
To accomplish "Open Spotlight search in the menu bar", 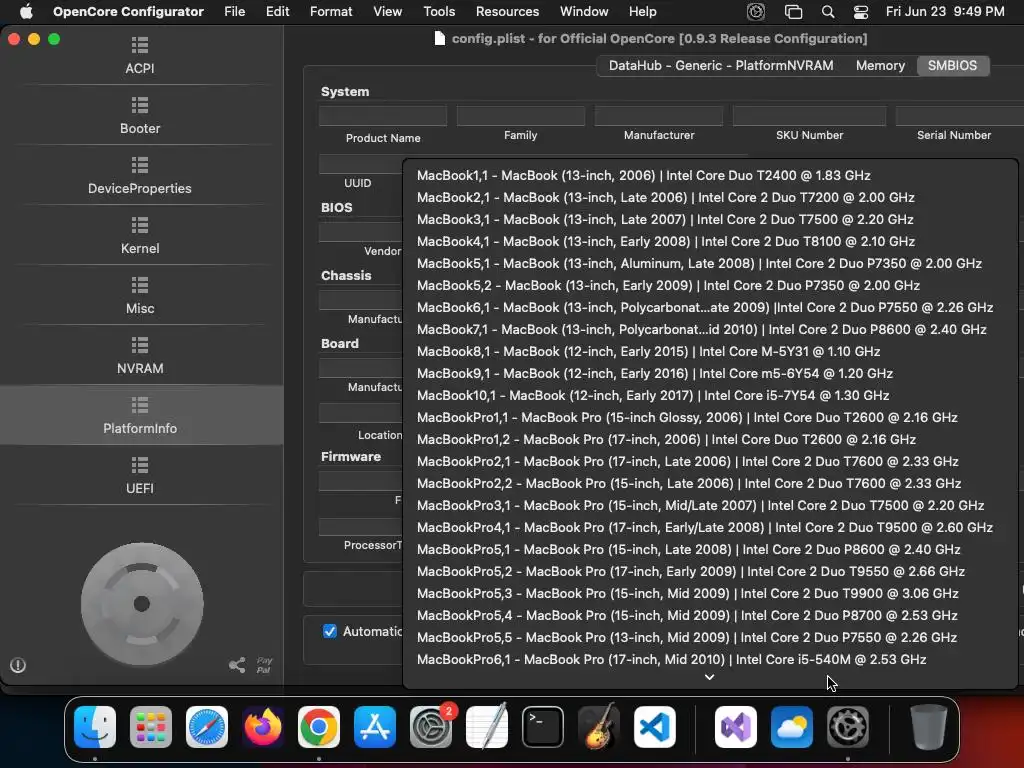I will point(827,12).
